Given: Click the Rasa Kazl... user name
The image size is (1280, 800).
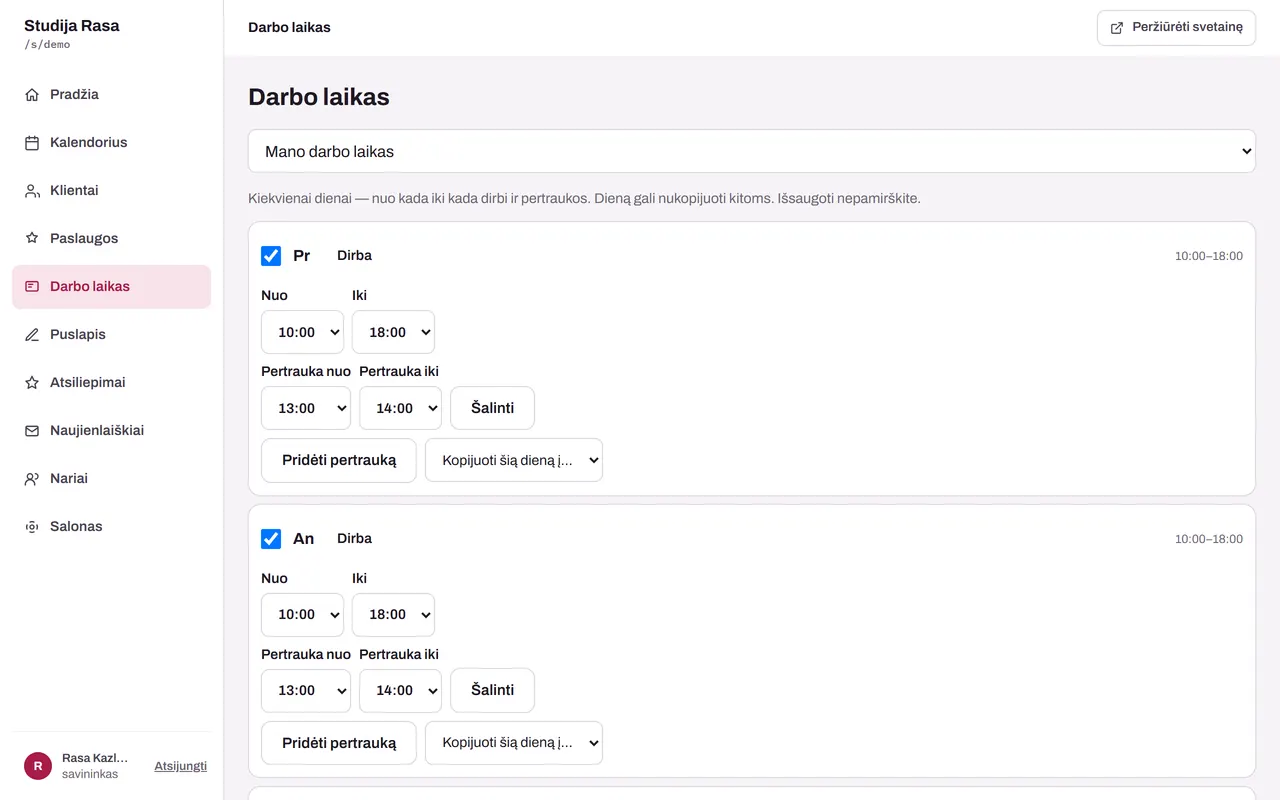Looking at the screenshot, I should point(95,758).
